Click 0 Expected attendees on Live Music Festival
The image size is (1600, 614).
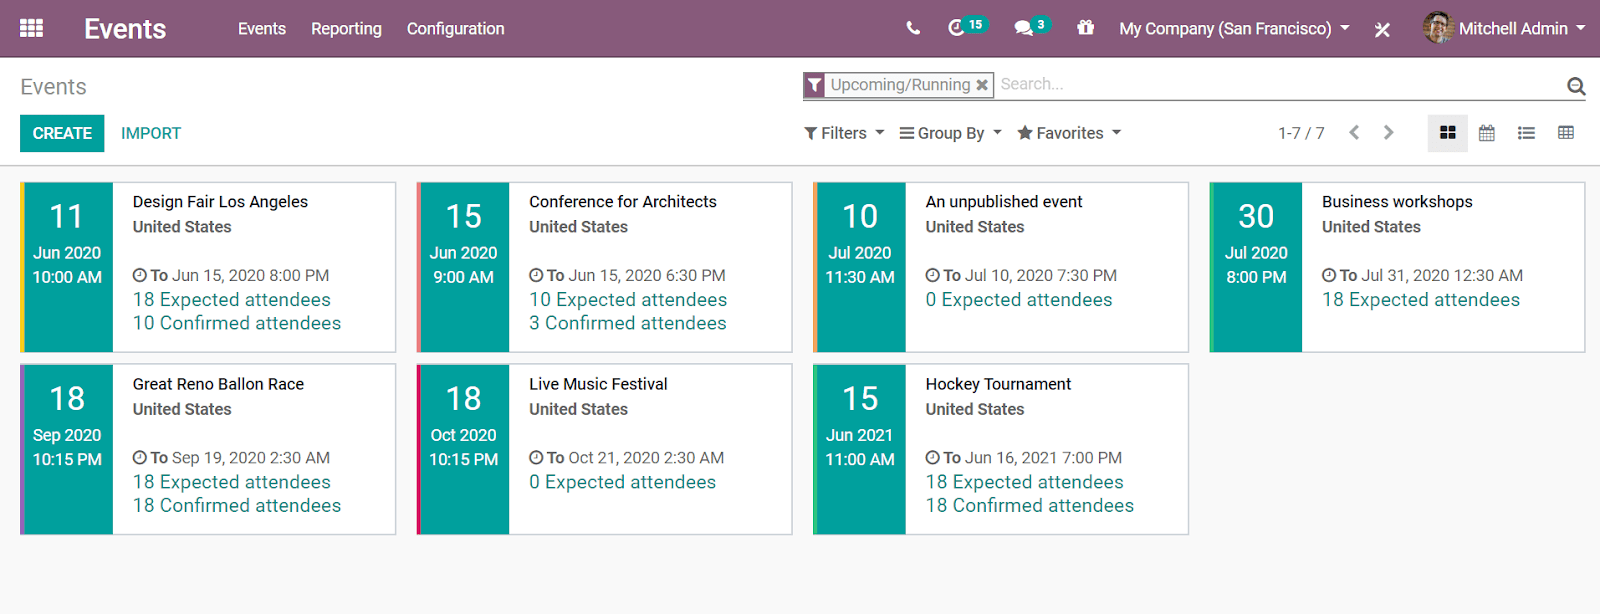623,482
